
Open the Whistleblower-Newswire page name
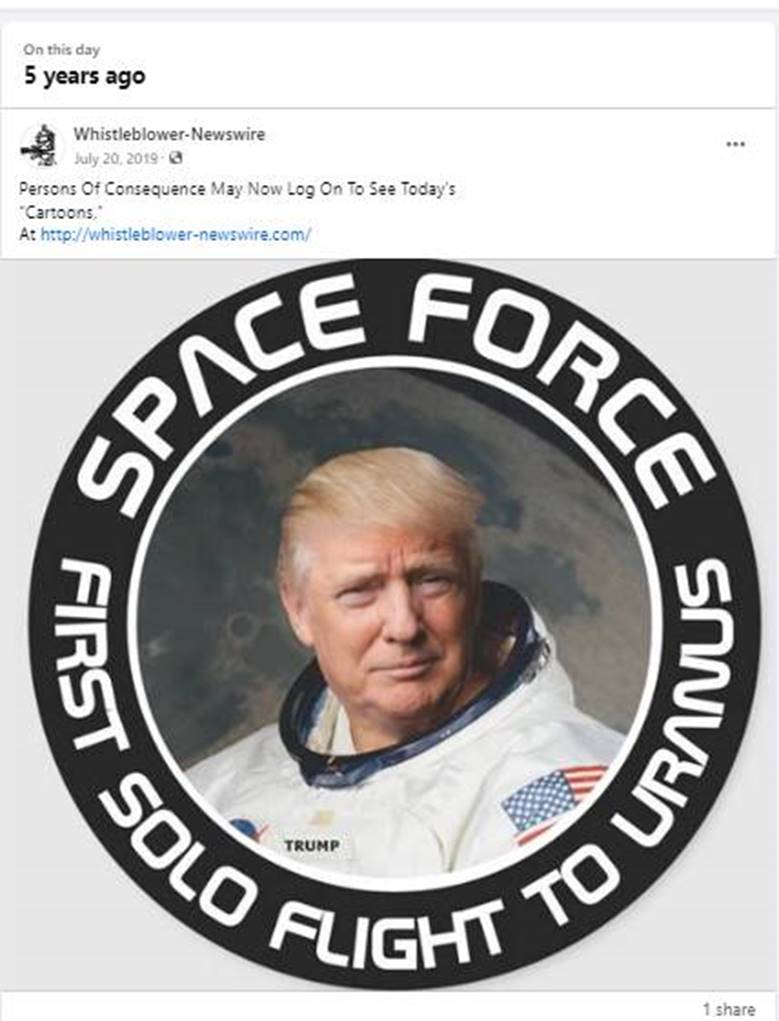click(x=169, y=134)
